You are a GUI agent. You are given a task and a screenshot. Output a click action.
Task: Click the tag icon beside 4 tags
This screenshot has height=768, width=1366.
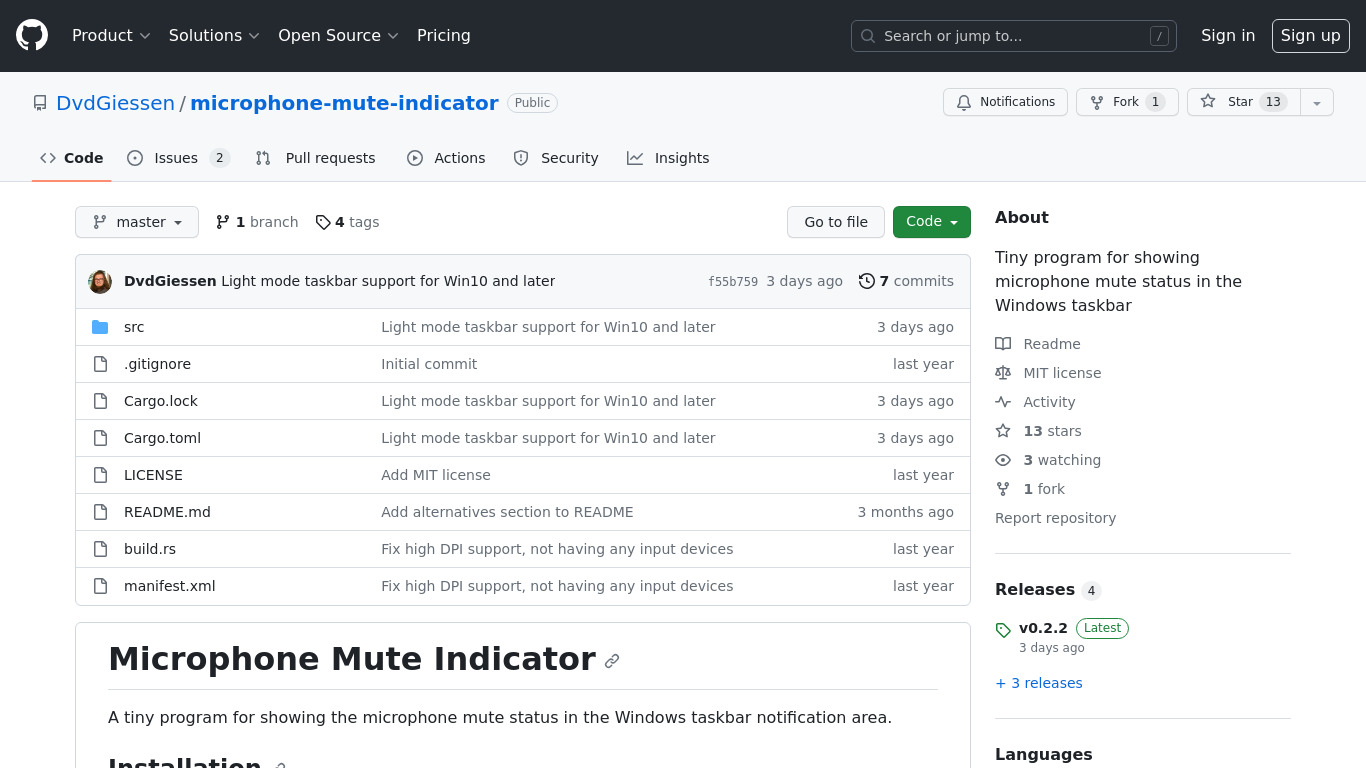point(323,222)
